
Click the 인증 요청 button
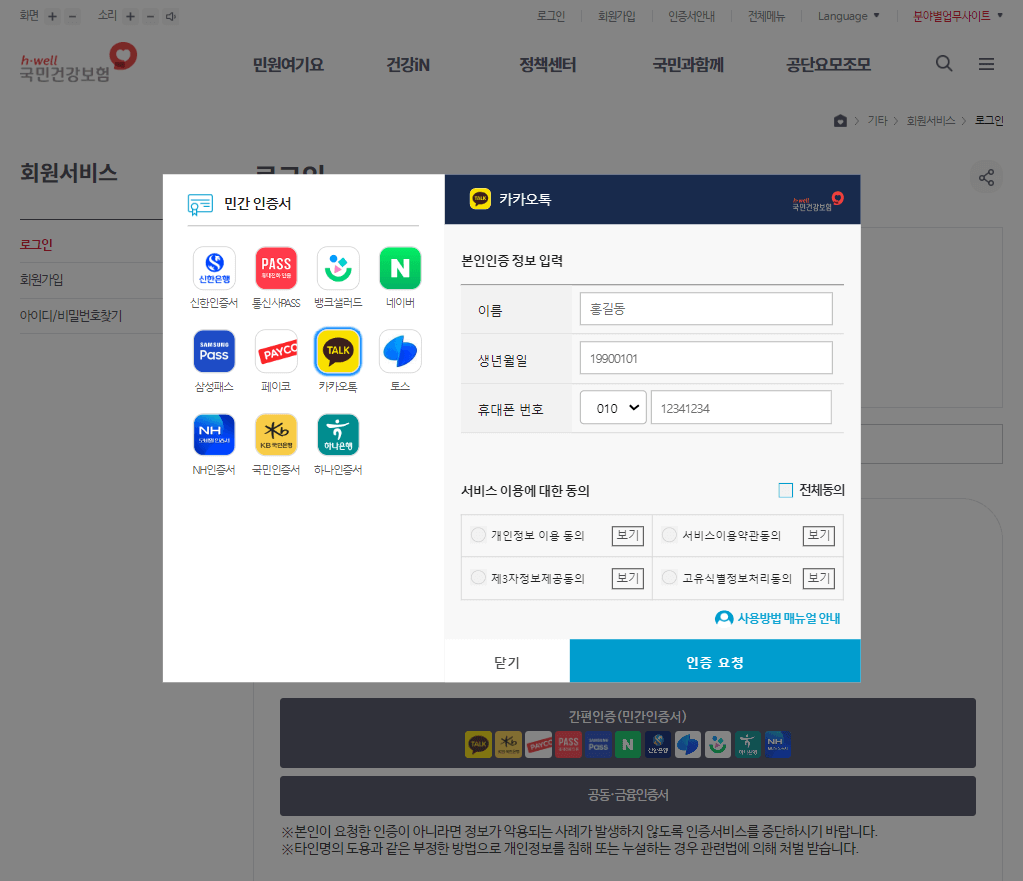(715, 661)
